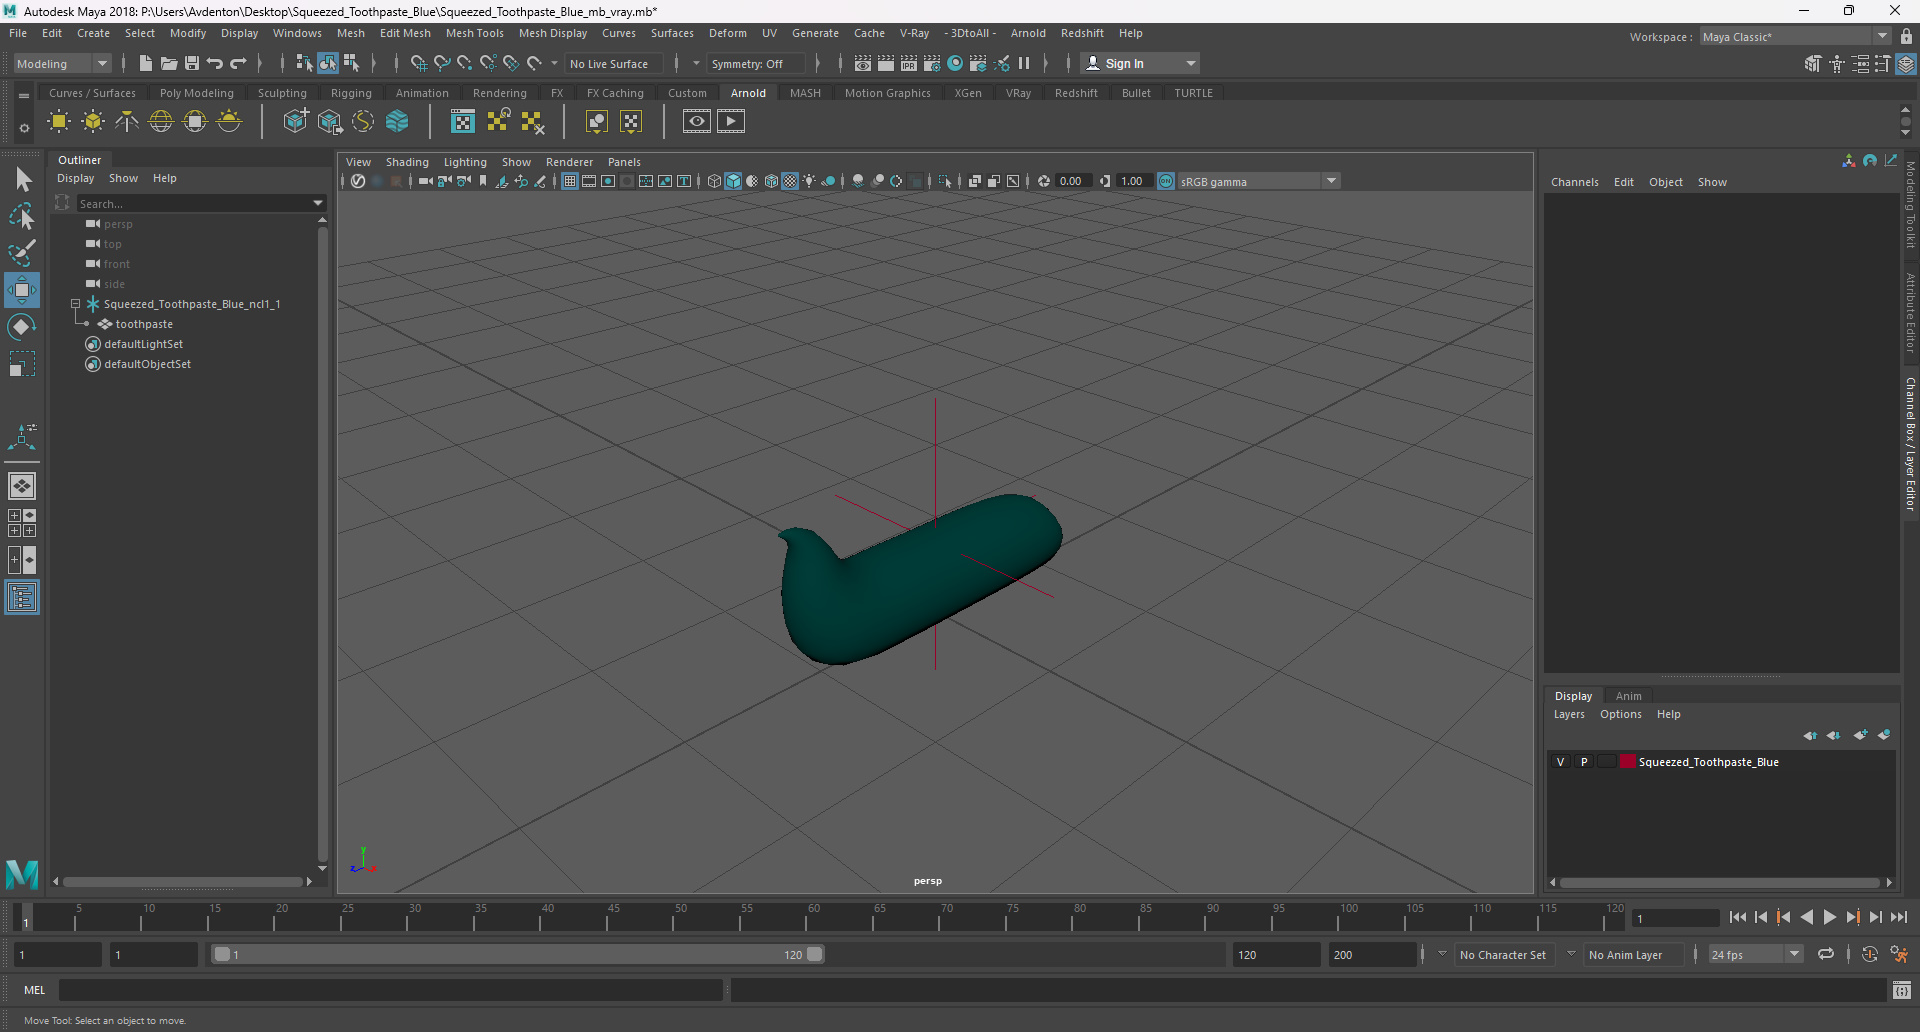
Task: Create new layer icon in the layer editor
Action: coord(1860,735)
